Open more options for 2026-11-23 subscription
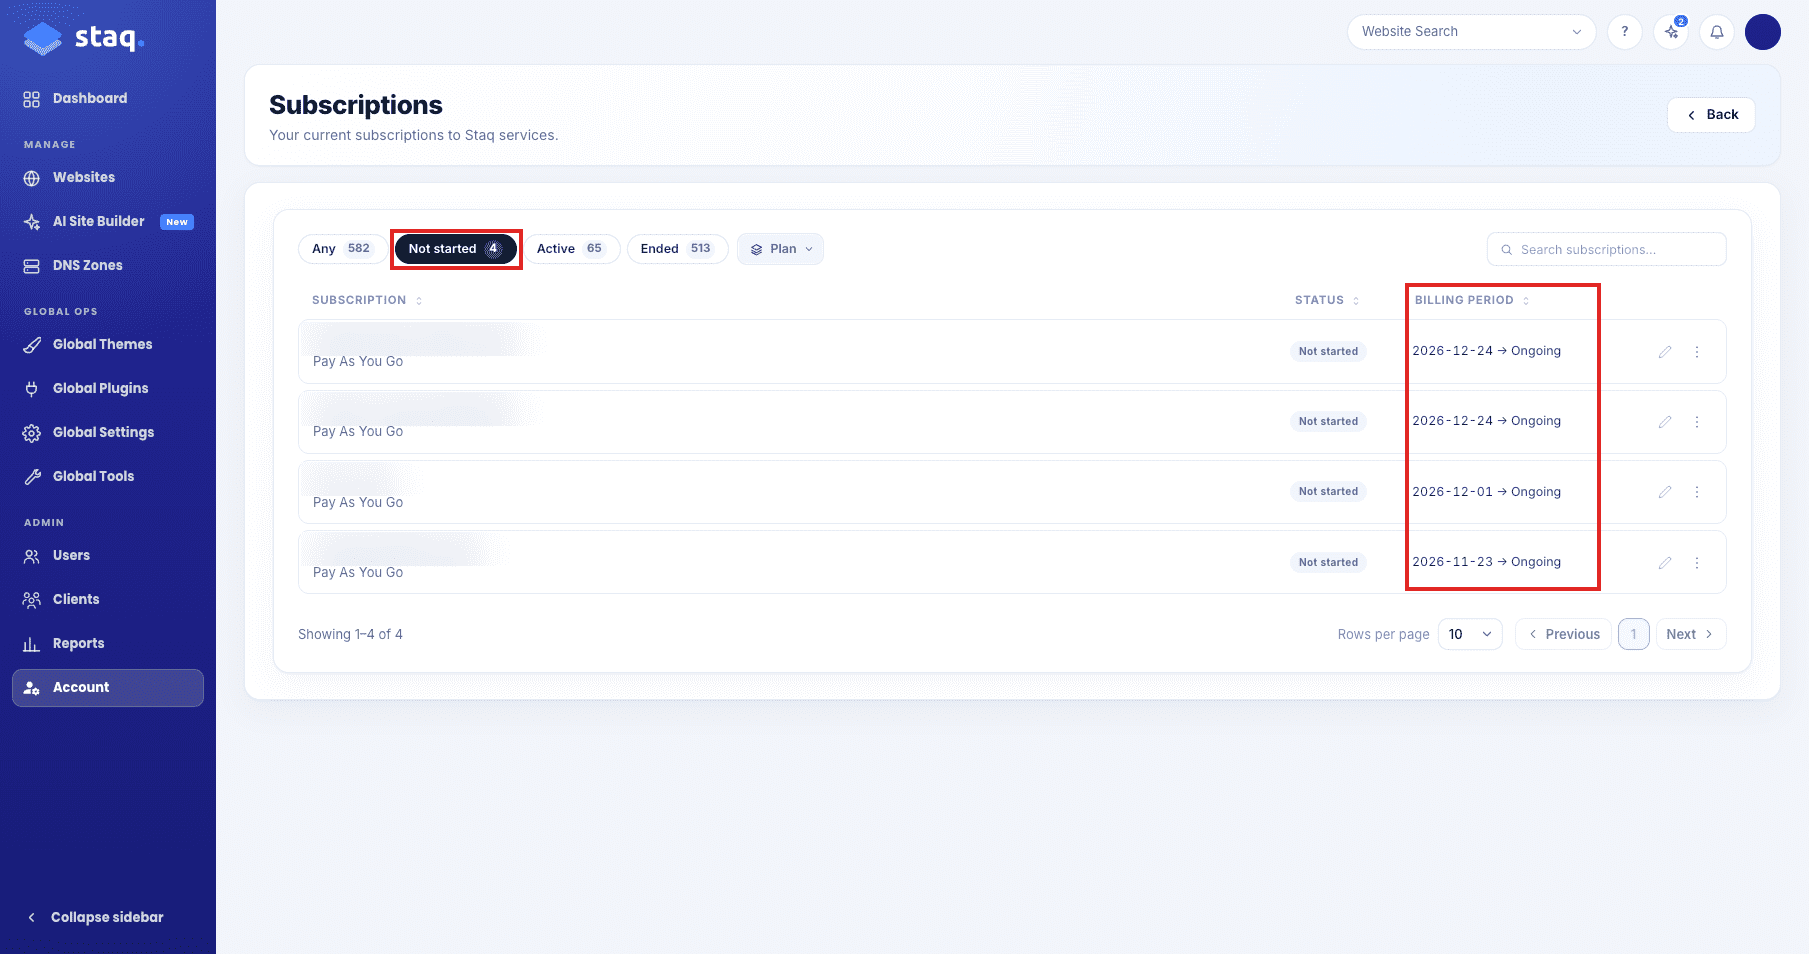This screenshot has width=1809, height=954. pyautogui.click(x=1697, y=563)
